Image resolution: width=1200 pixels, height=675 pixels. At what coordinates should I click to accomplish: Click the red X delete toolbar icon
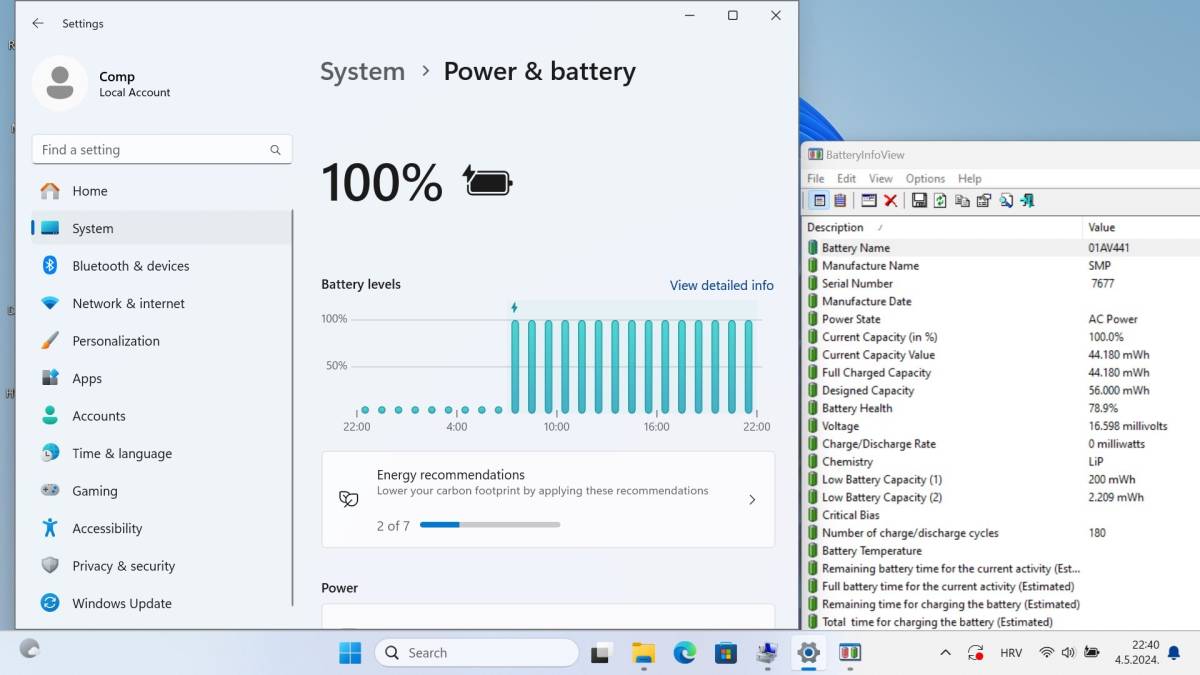click(x=890, y=200)
